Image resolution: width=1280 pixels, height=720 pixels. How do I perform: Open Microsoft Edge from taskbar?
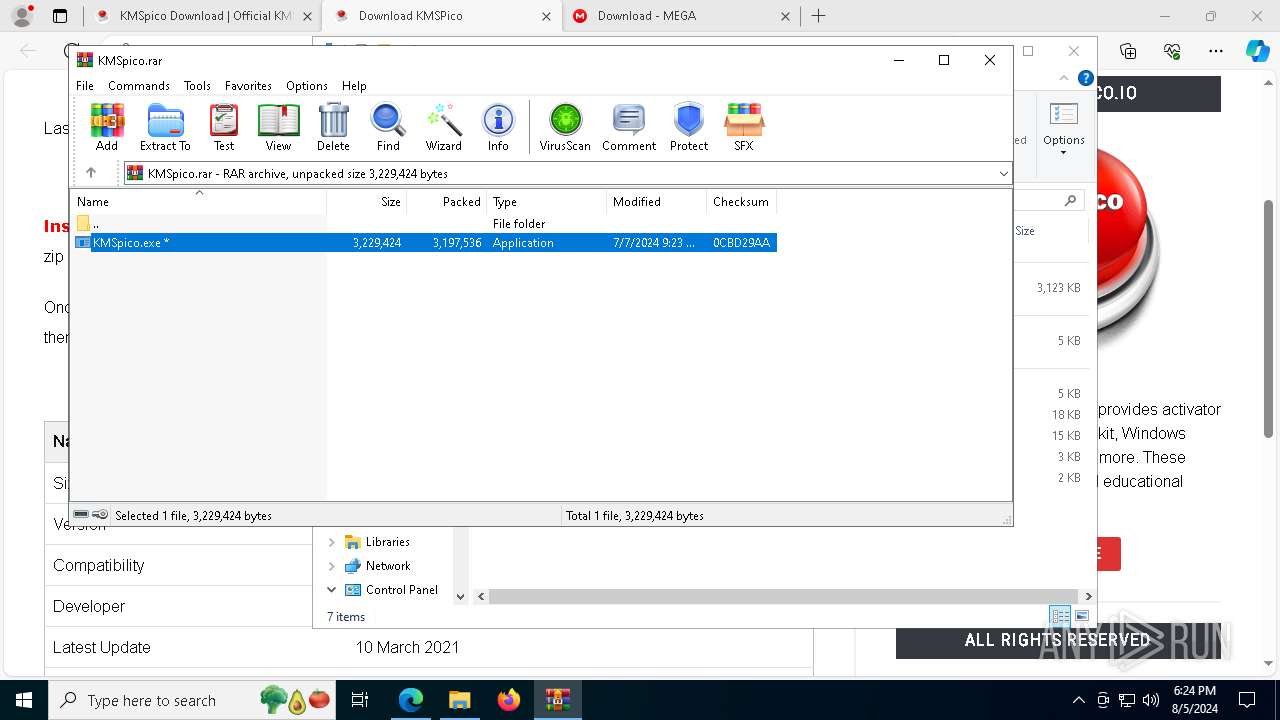(411, 700)
